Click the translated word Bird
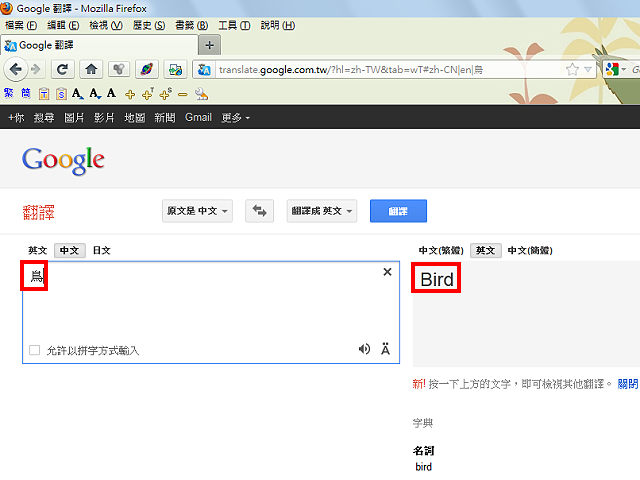Image resolution: width=640 pixels, height=480 pixels. (437, 280)
